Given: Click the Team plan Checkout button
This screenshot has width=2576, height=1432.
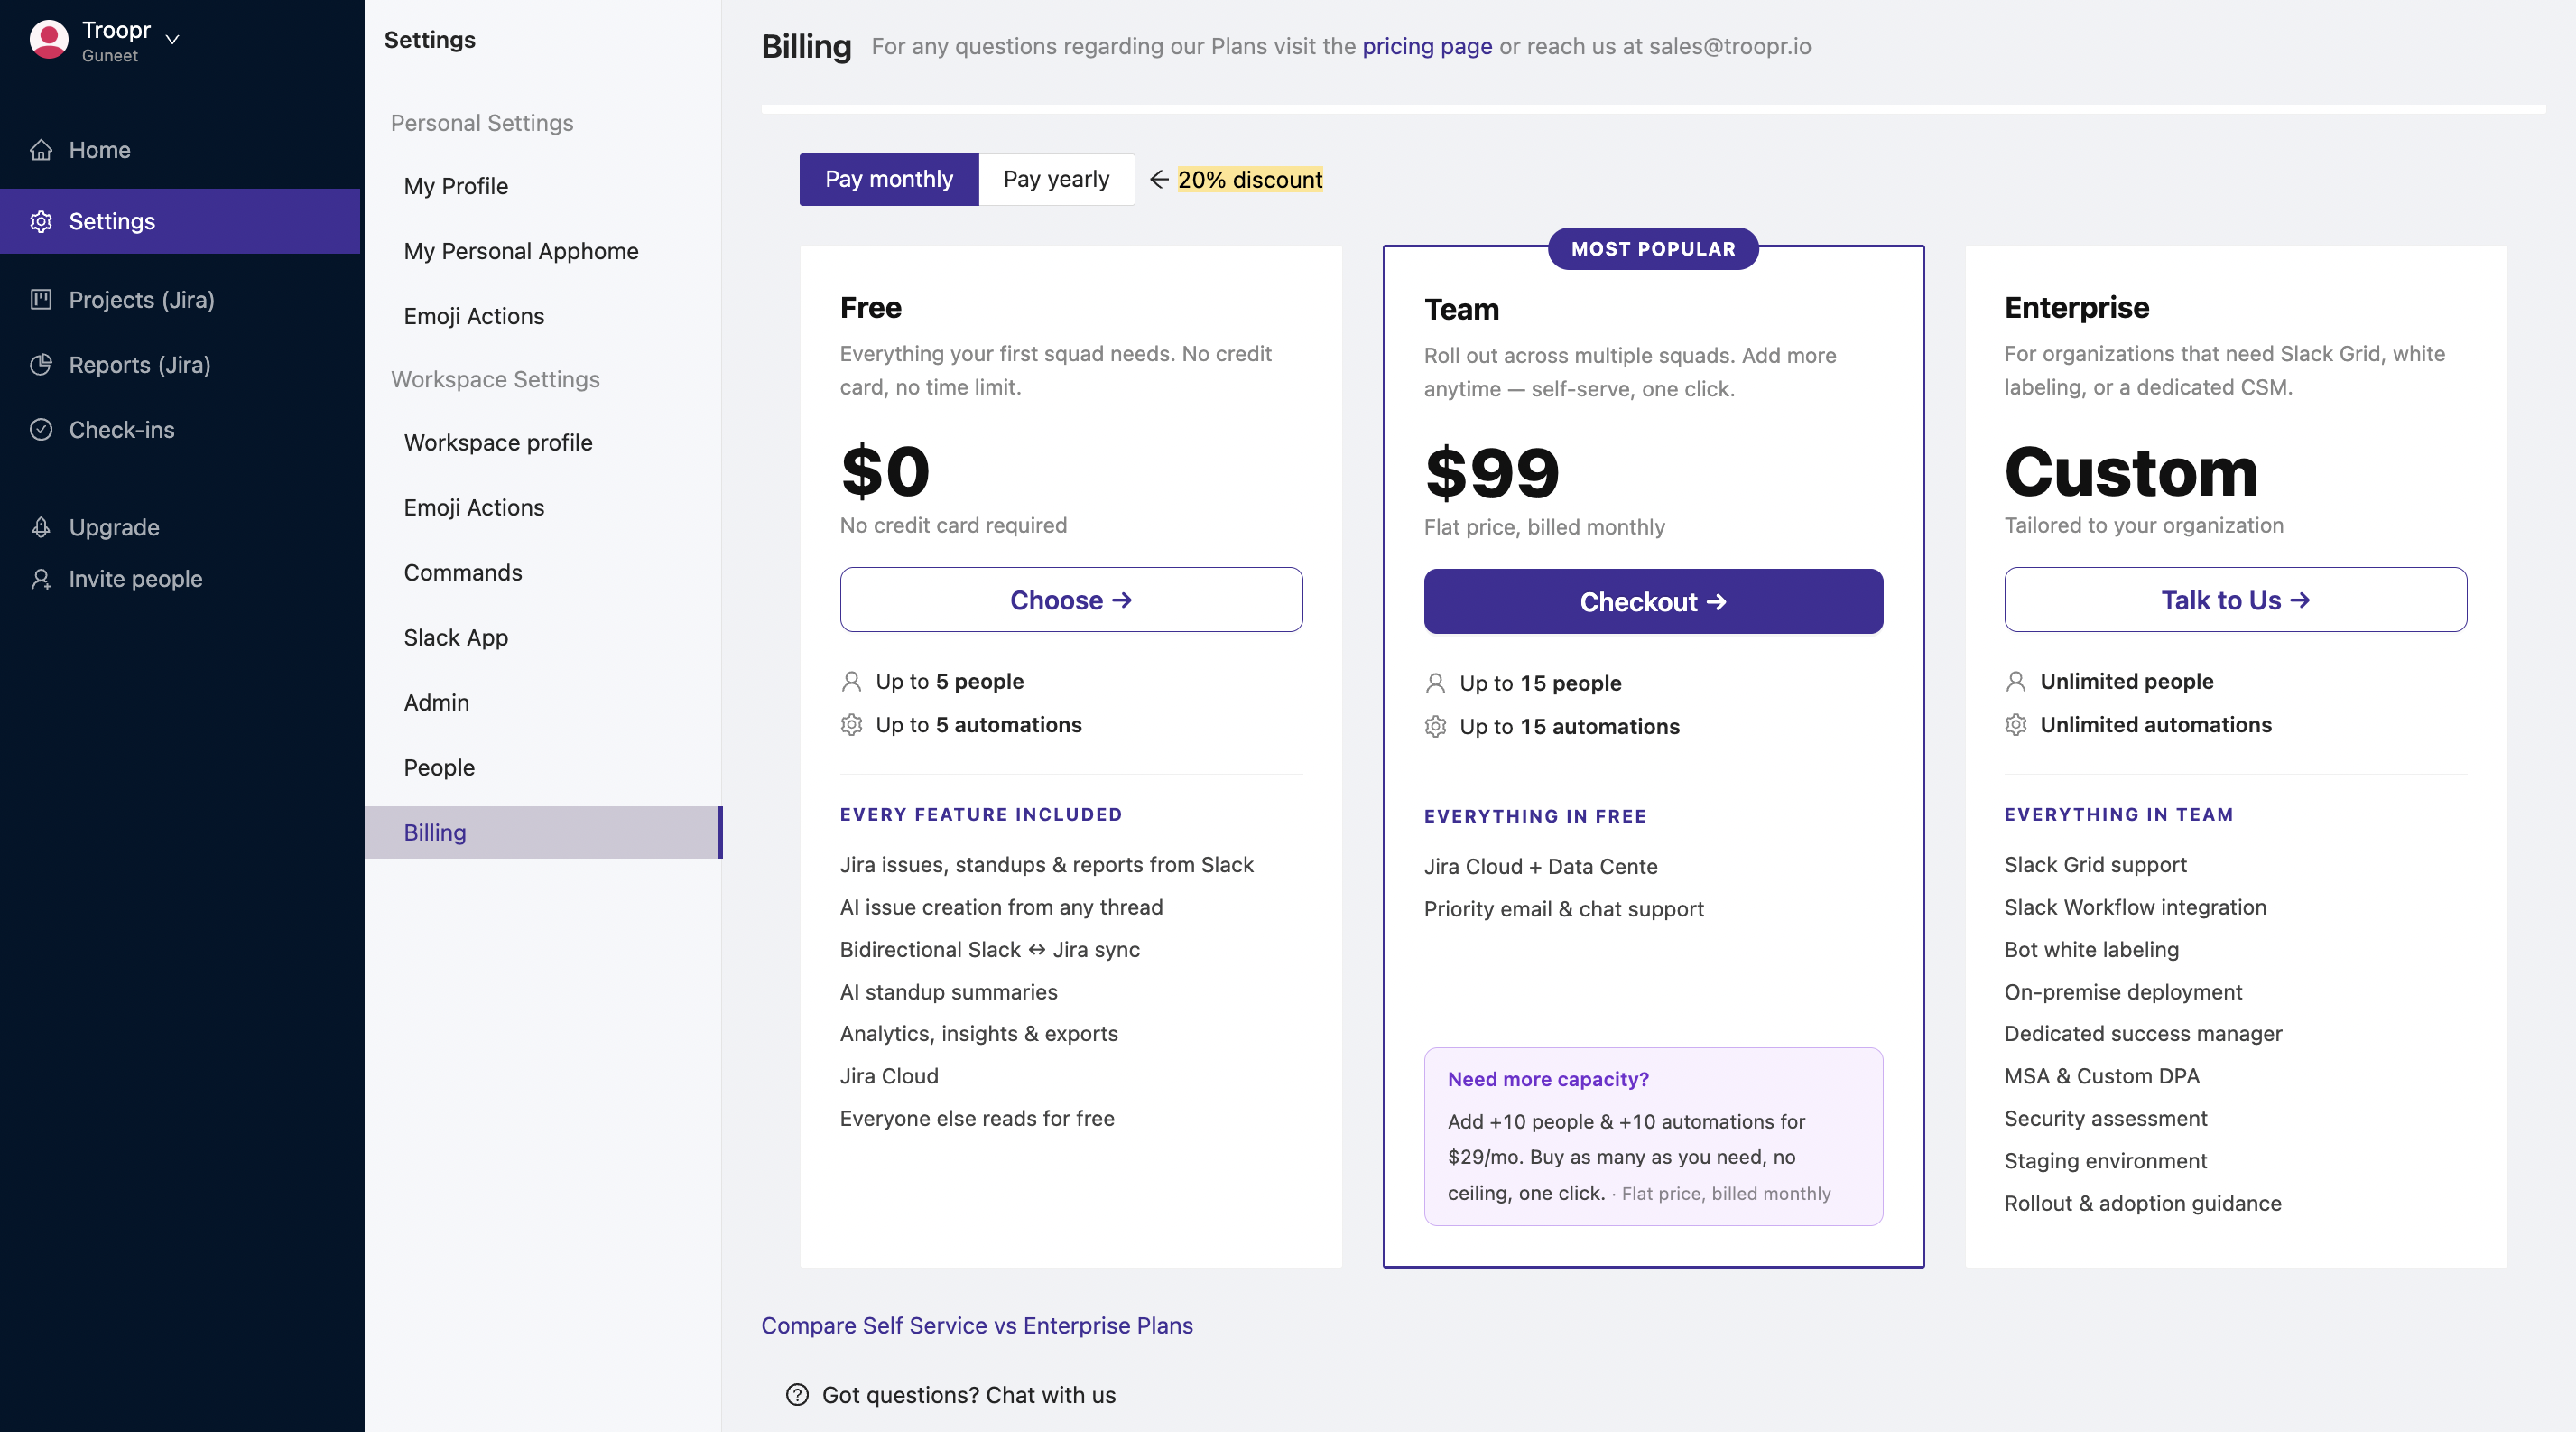Looking at the screenshot, I should (x=1653, y=601).
